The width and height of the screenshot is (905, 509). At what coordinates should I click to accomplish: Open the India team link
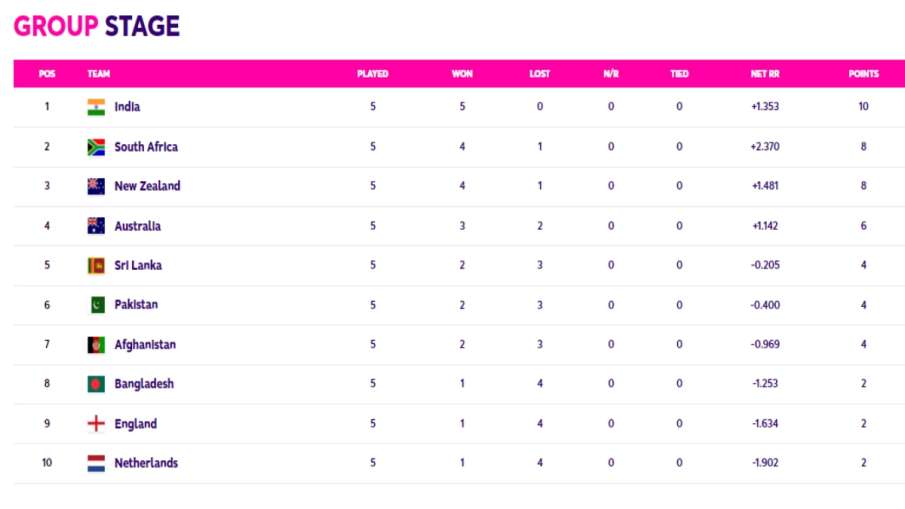tap(127, 107)
